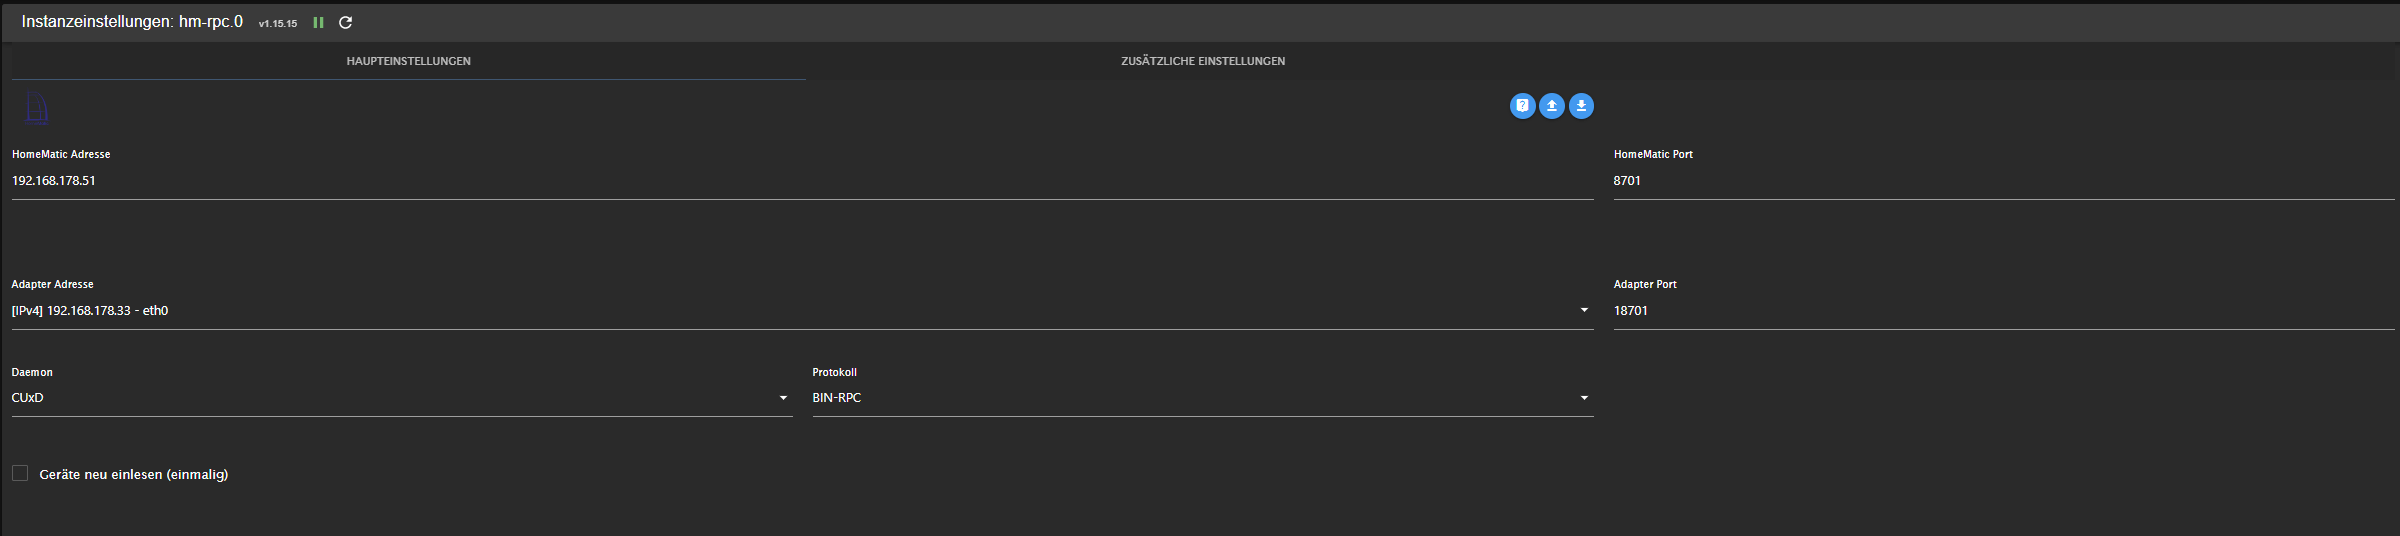
Task: Click the restart instance refresh icon
Action: click(346, 22)
